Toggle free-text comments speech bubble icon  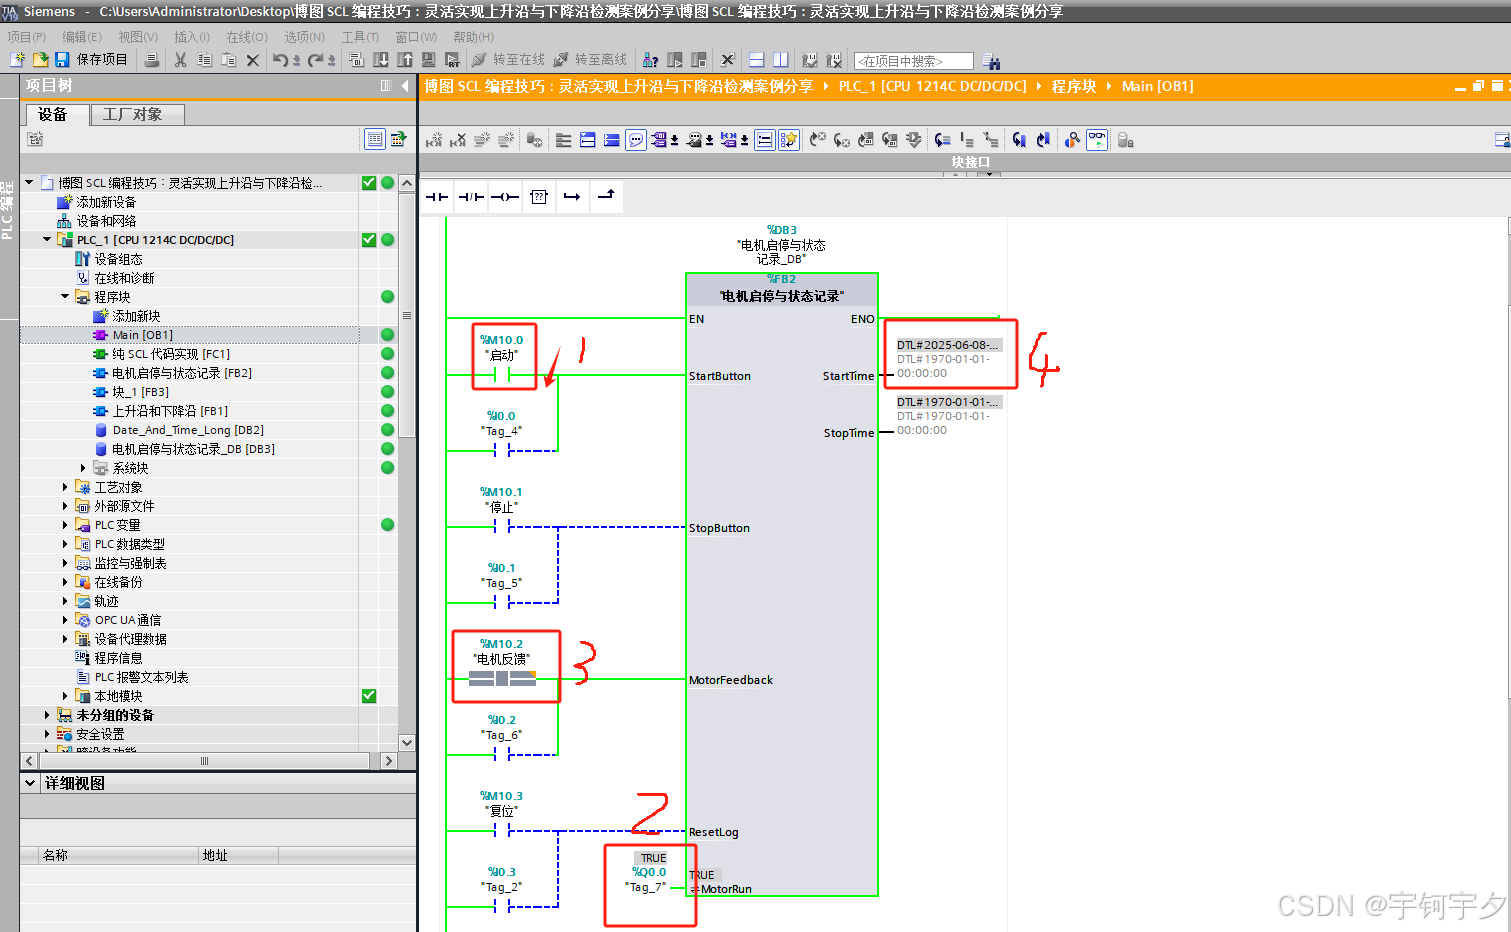(636, 140)
